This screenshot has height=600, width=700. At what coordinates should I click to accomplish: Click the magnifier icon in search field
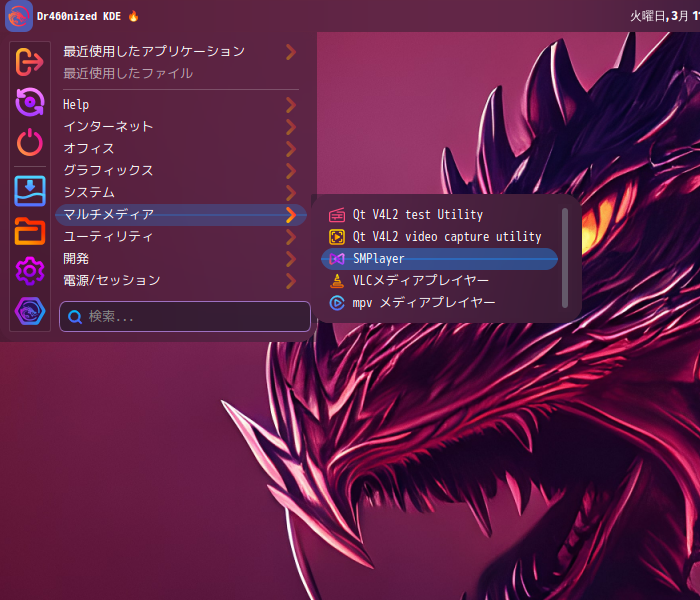click(x=75, y=317)
